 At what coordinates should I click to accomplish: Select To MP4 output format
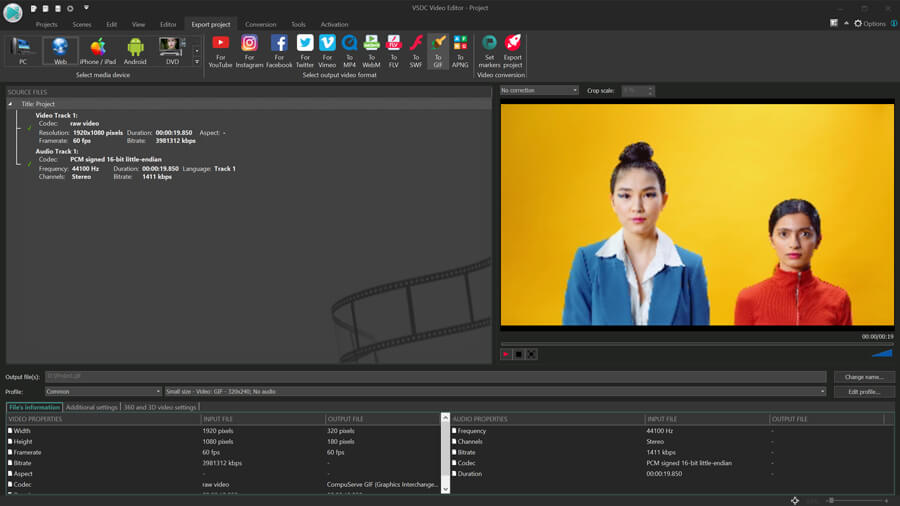(350, 51)
